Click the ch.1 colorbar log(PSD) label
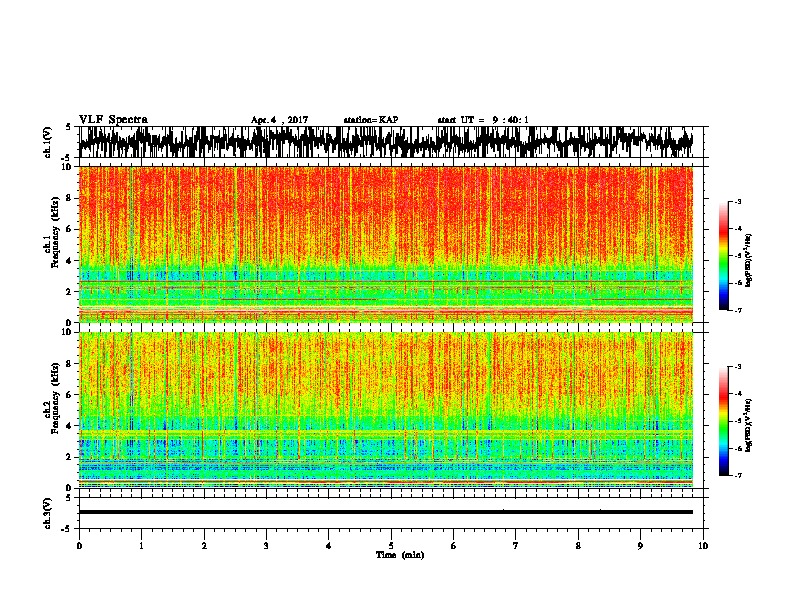This screenshot has width=792, height=612. (748, 261)
